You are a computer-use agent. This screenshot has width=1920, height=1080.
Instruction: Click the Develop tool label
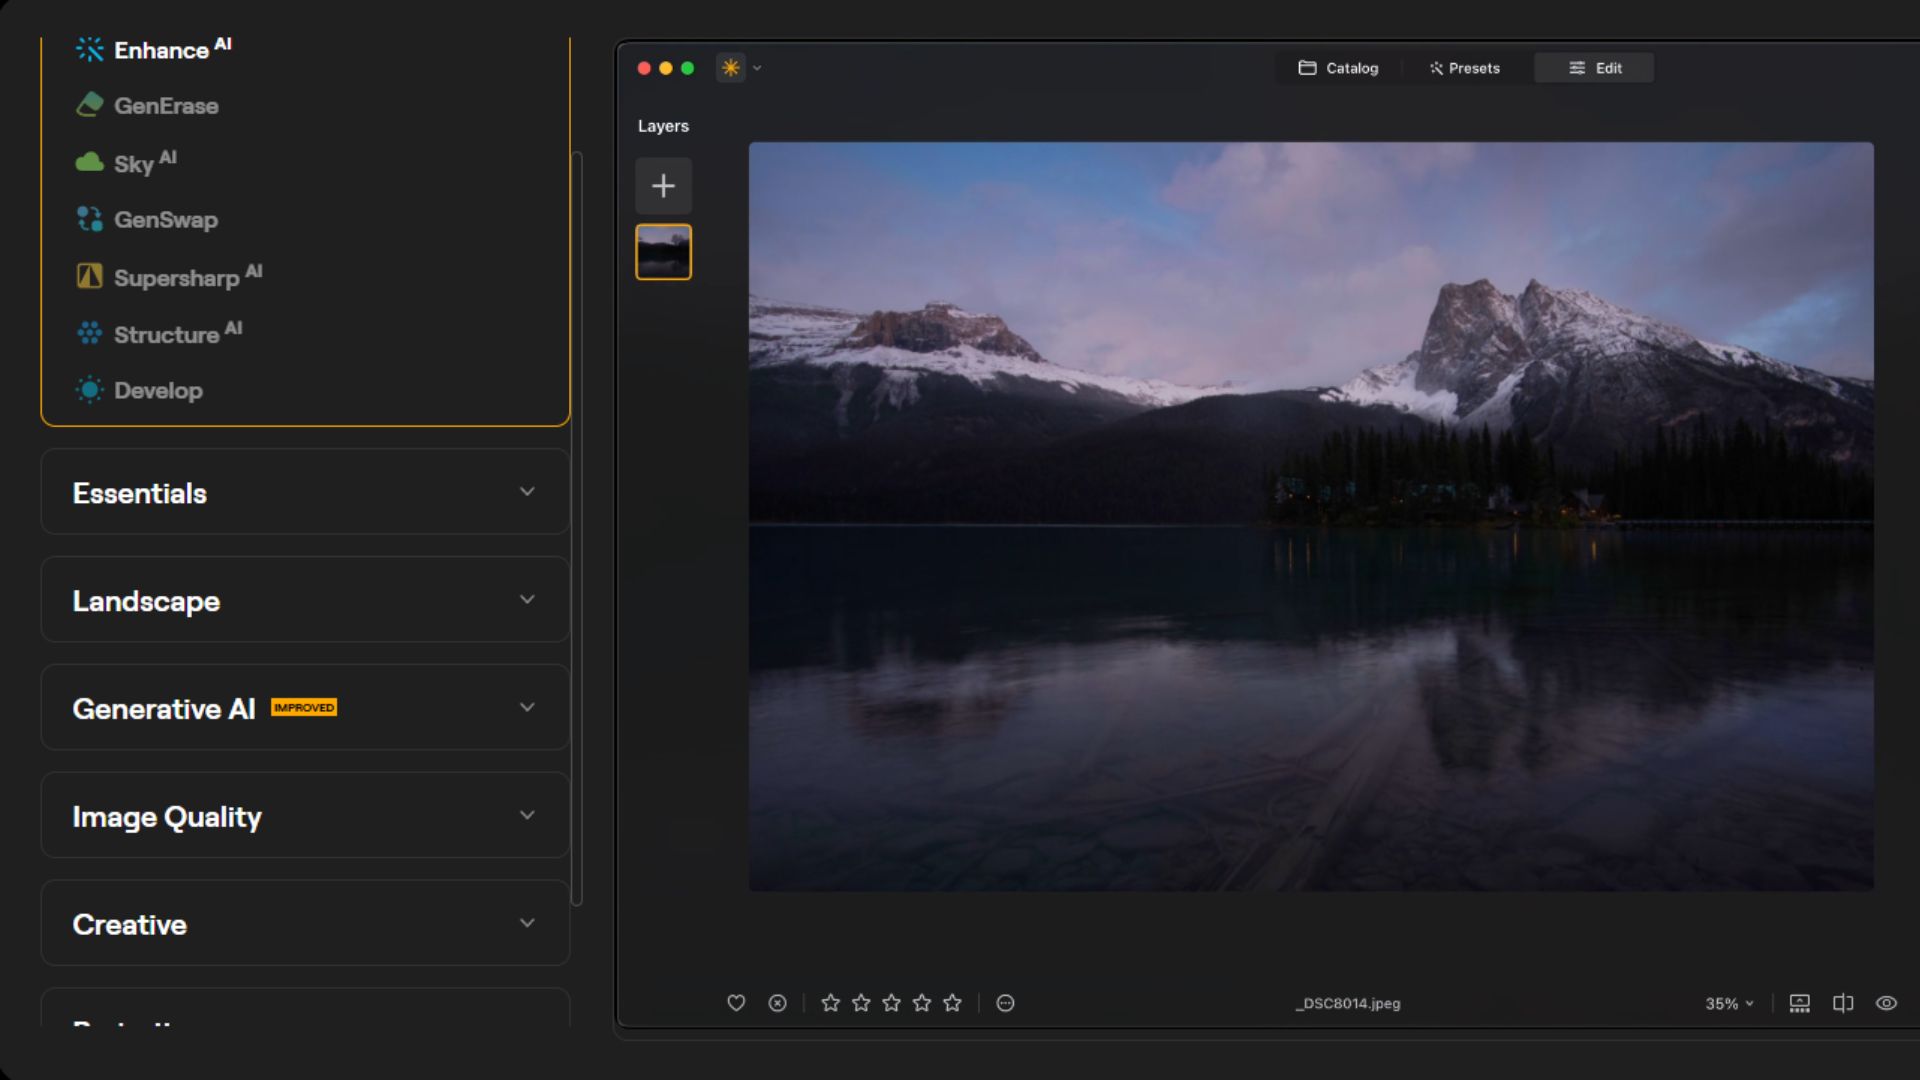click(158, 390)
